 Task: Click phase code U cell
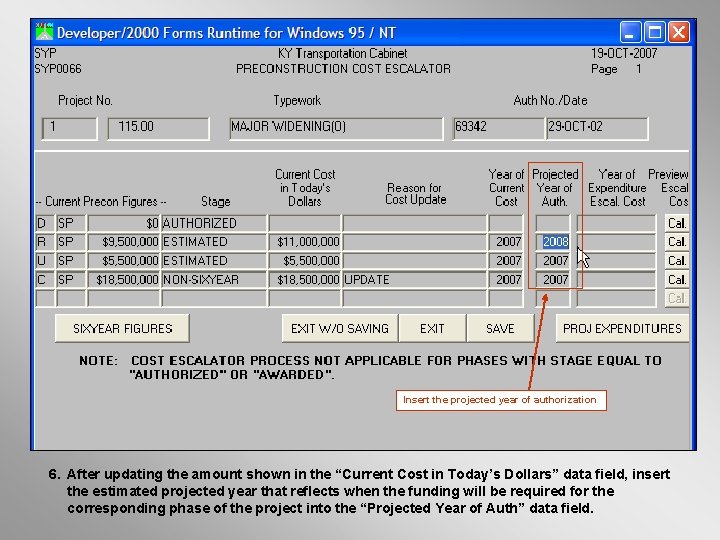pos(45,261)
